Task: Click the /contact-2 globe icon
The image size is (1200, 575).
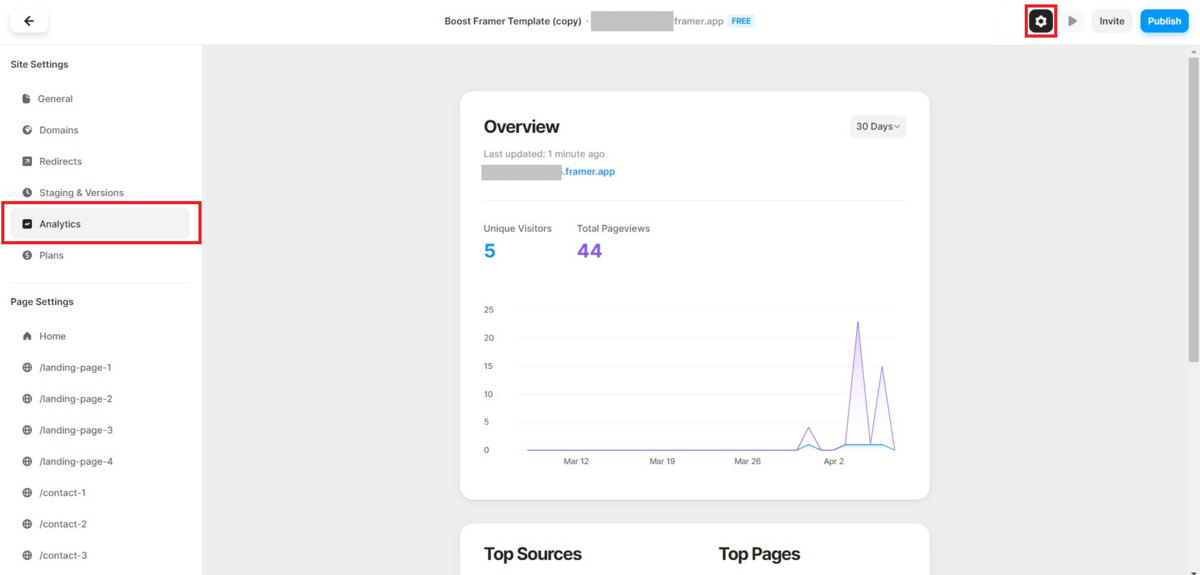Action: (27, 524)
